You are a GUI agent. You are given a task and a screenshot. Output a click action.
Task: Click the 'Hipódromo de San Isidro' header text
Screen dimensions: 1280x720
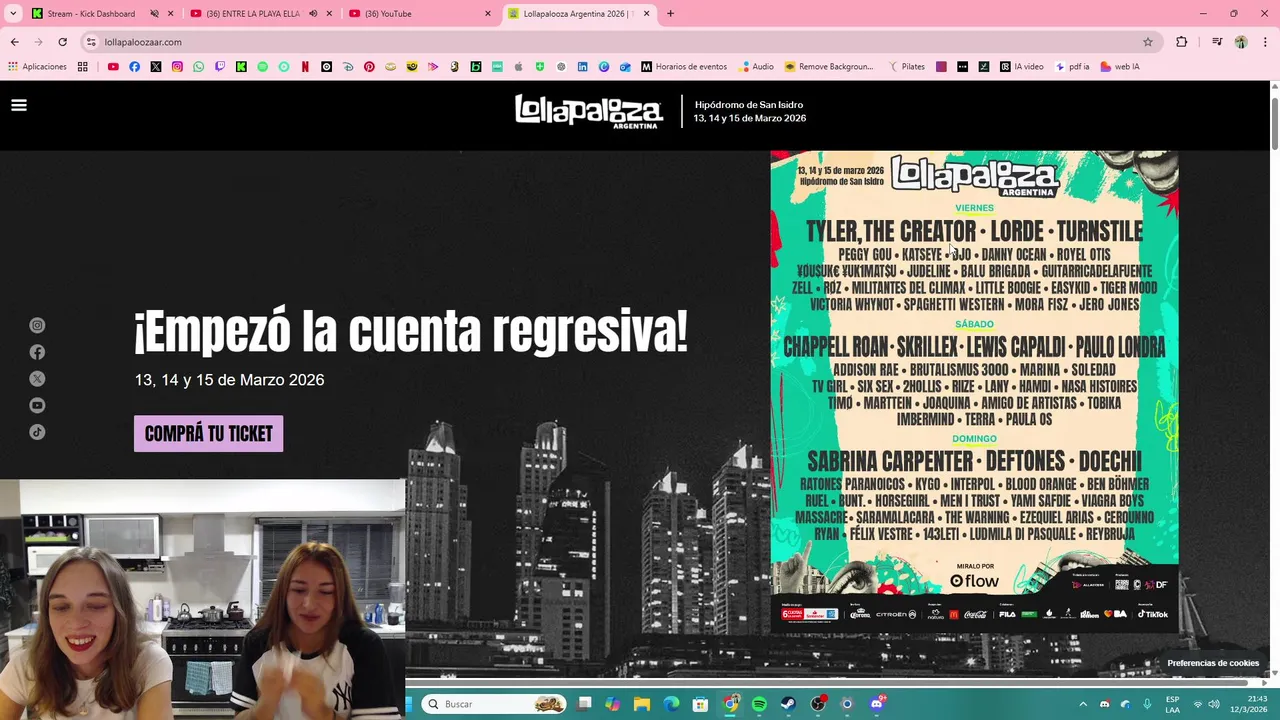click(749, 105)
